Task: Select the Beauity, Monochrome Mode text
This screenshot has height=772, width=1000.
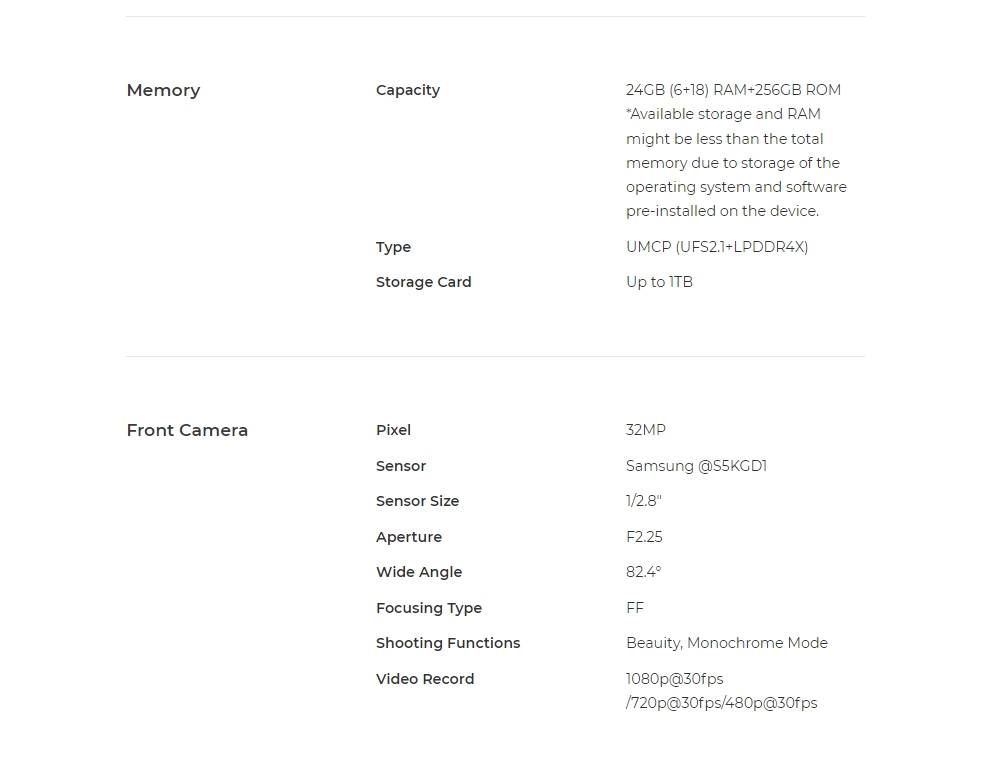Action: click(x=726, y=643)
